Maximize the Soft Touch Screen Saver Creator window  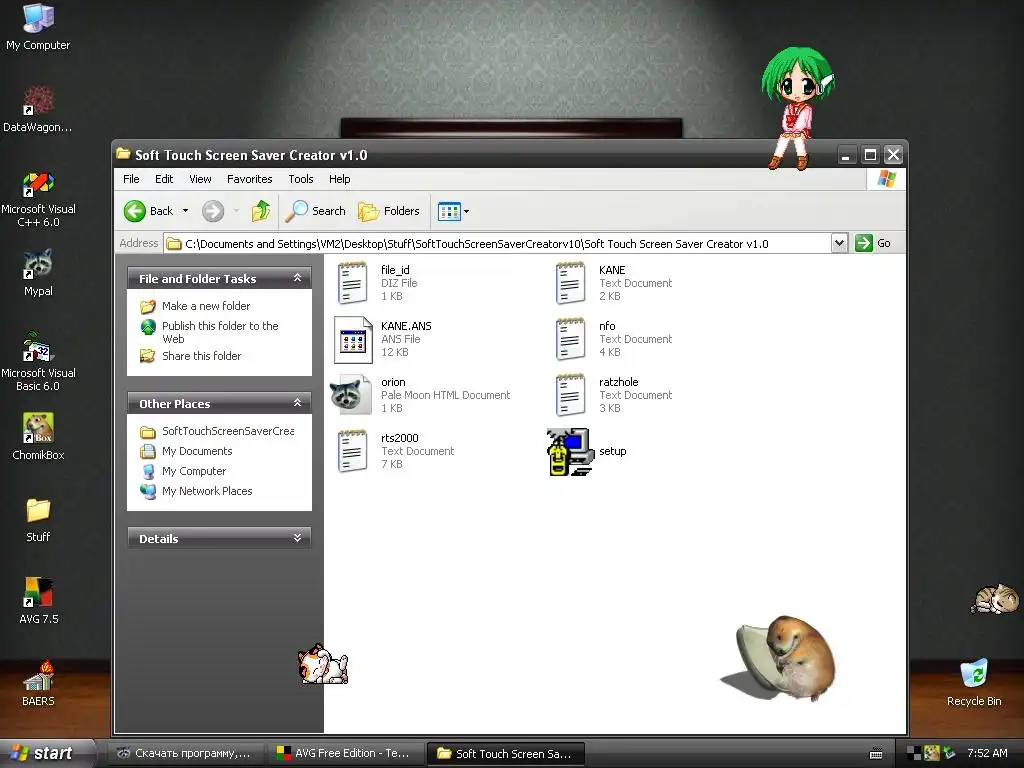click(x=870, y=155)
